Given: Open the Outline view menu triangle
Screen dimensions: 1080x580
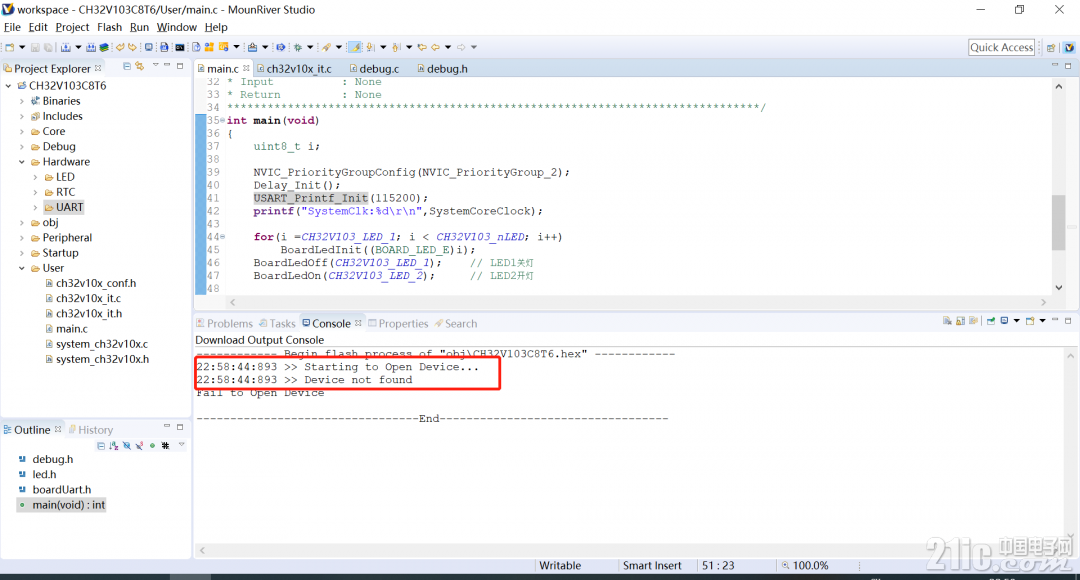Looking at the screenshot, I should [x=181, y=444].
